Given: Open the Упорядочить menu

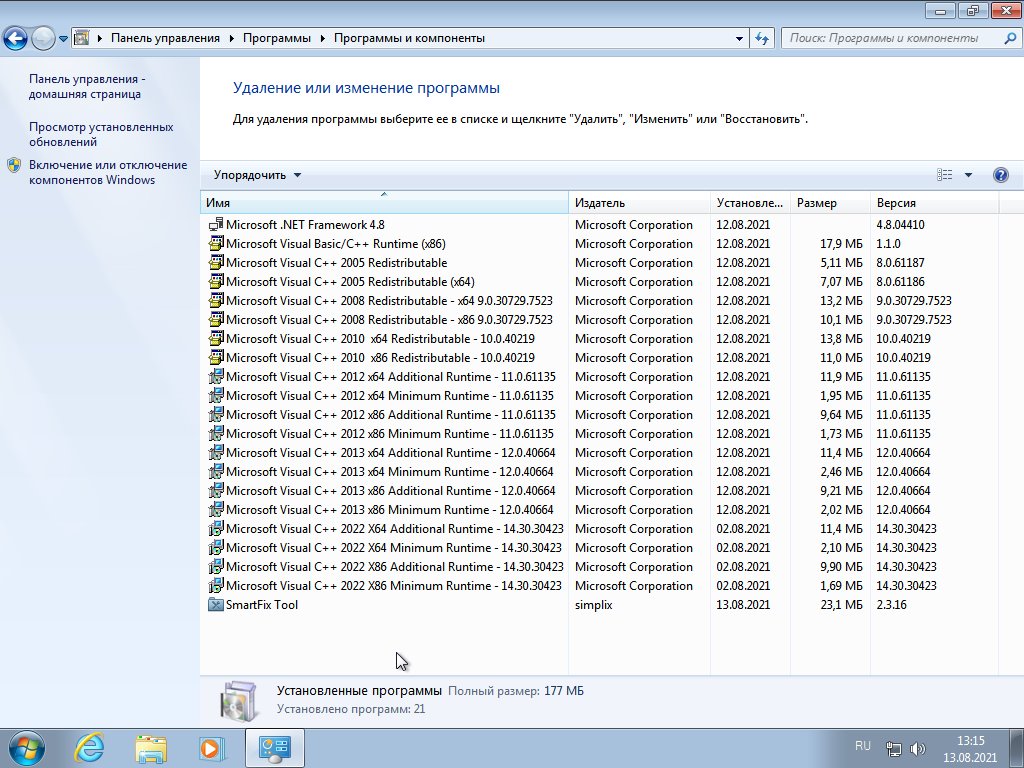Looking at the screenshot, I should coord(257,175).
